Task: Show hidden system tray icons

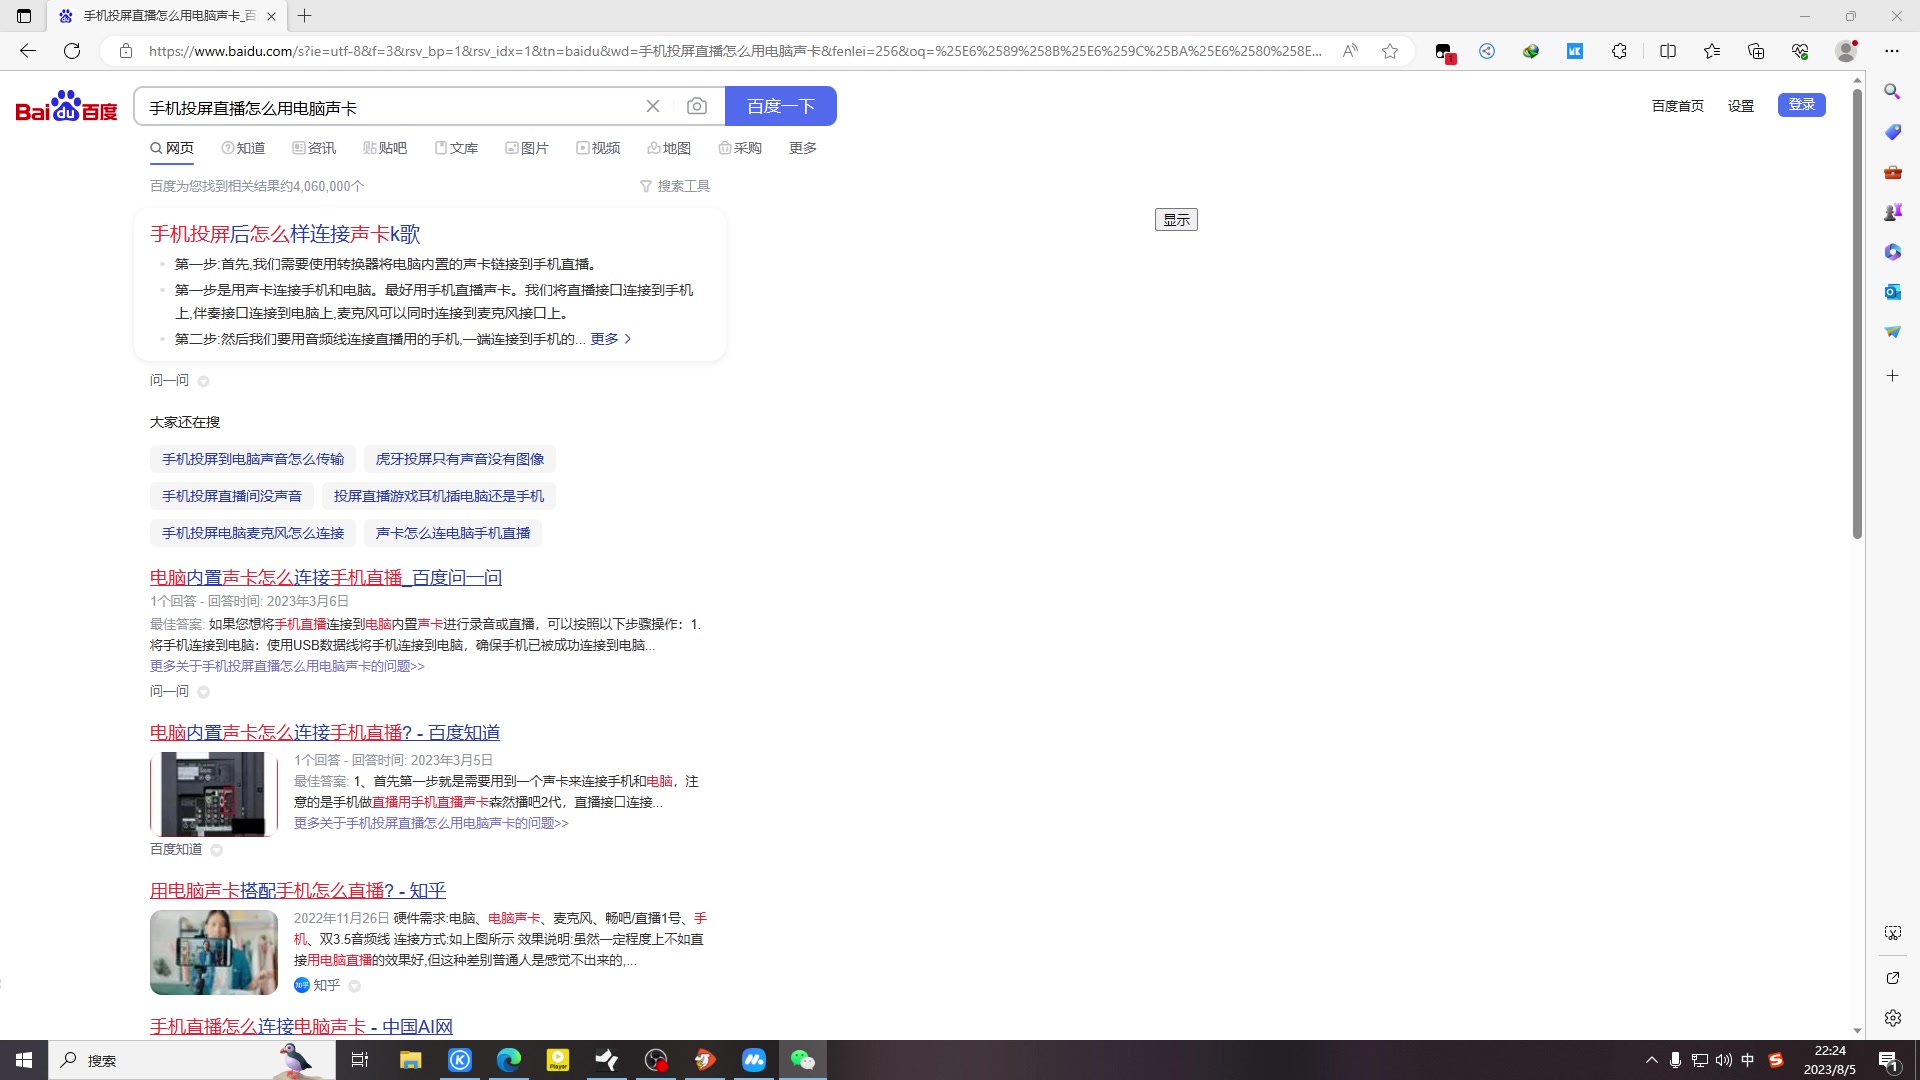Action: pos(1651,1060)
